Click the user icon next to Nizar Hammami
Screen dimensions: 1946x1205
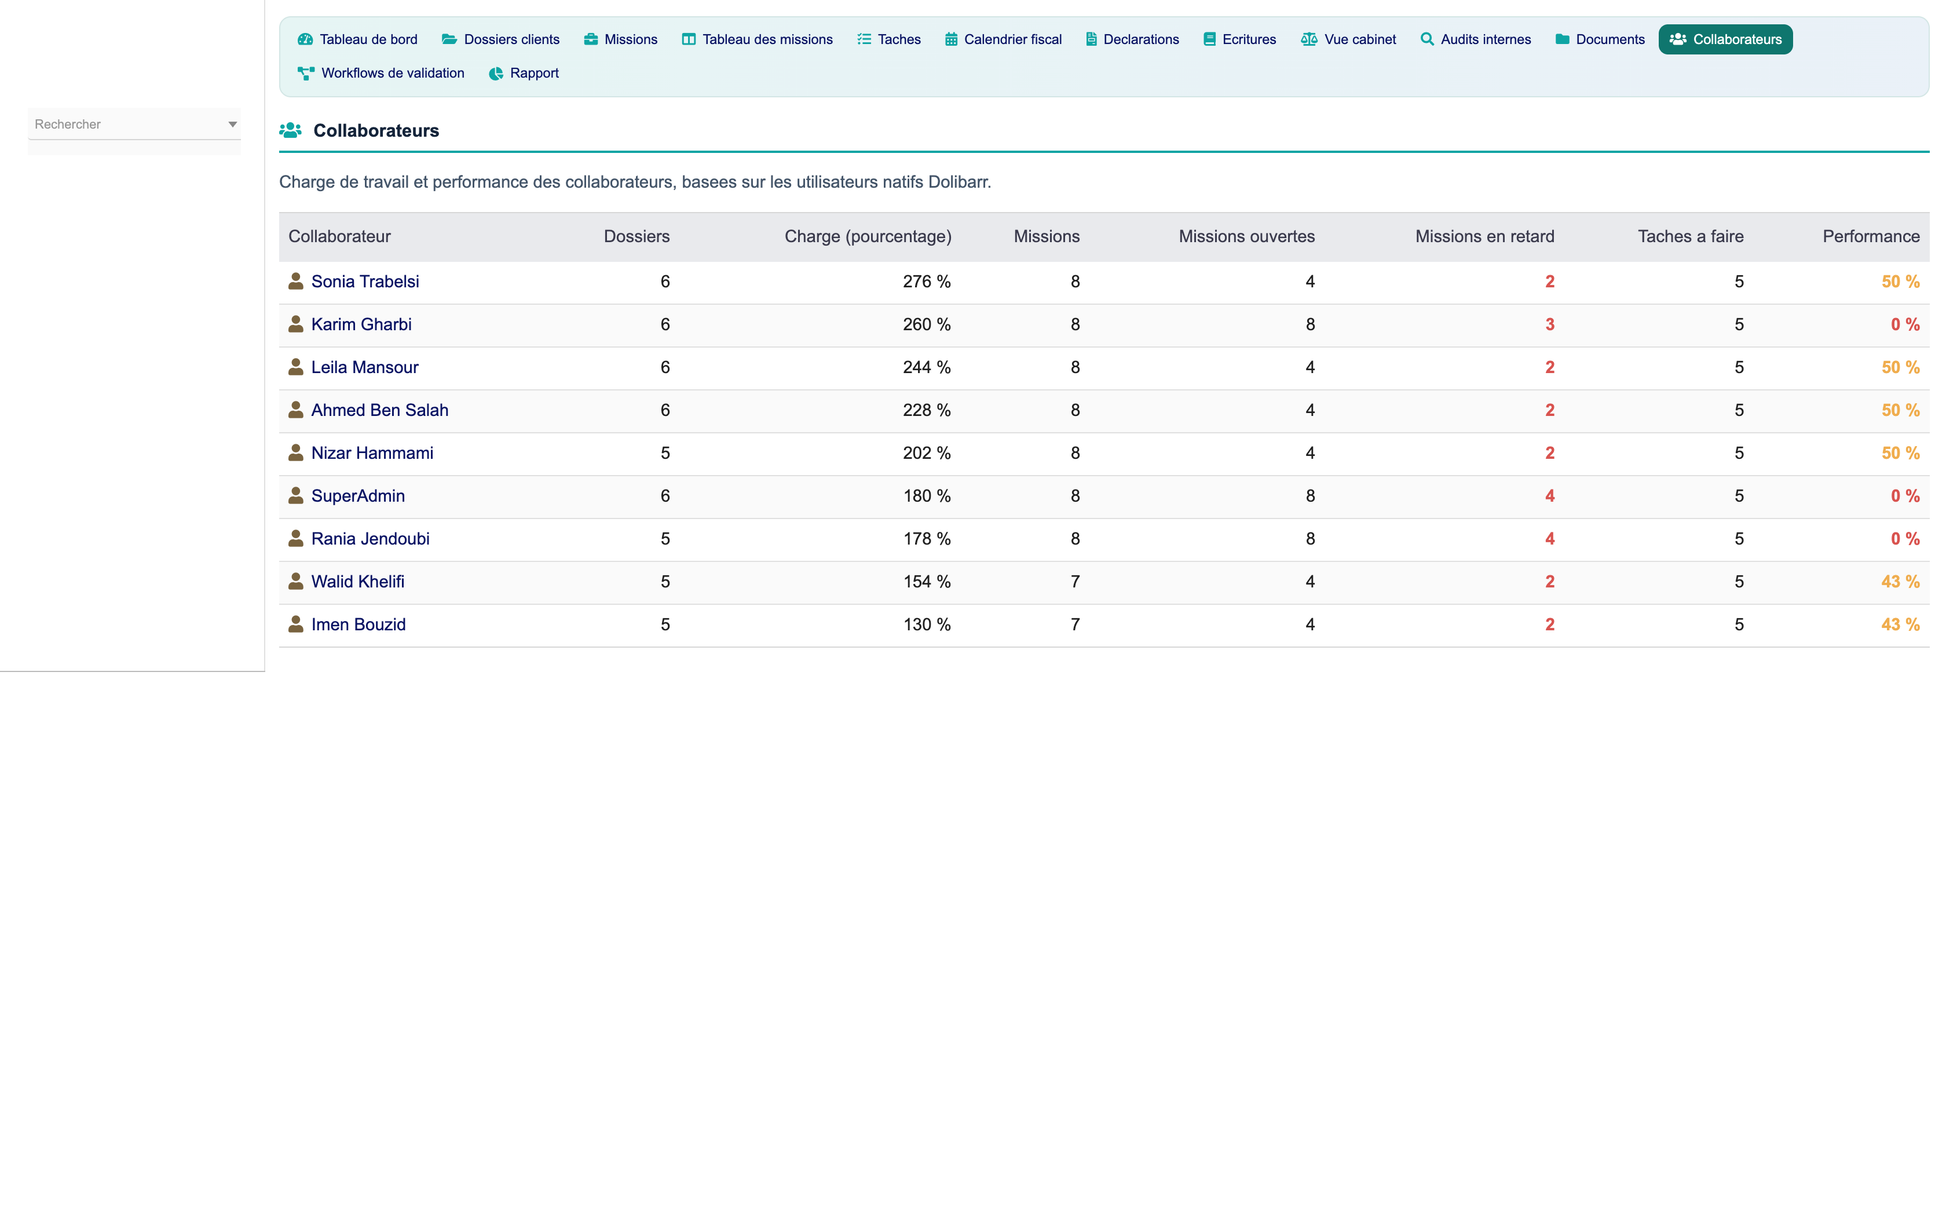296,453
